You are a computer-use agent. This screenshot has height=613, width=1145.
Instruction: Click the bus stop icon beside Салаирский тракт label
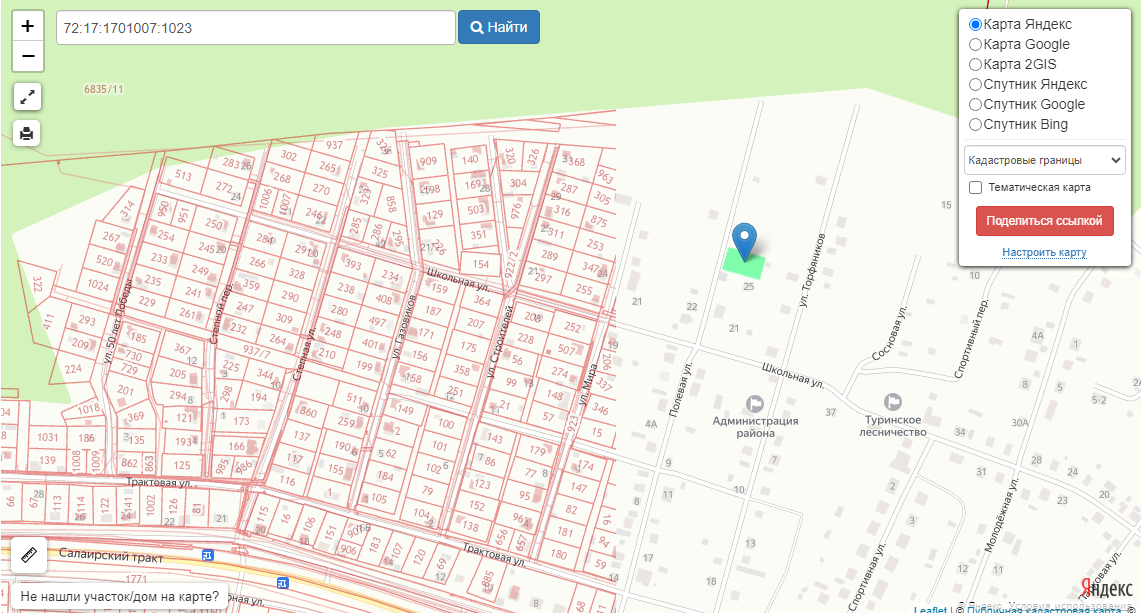pyautogui.click(x=208, y=555)
